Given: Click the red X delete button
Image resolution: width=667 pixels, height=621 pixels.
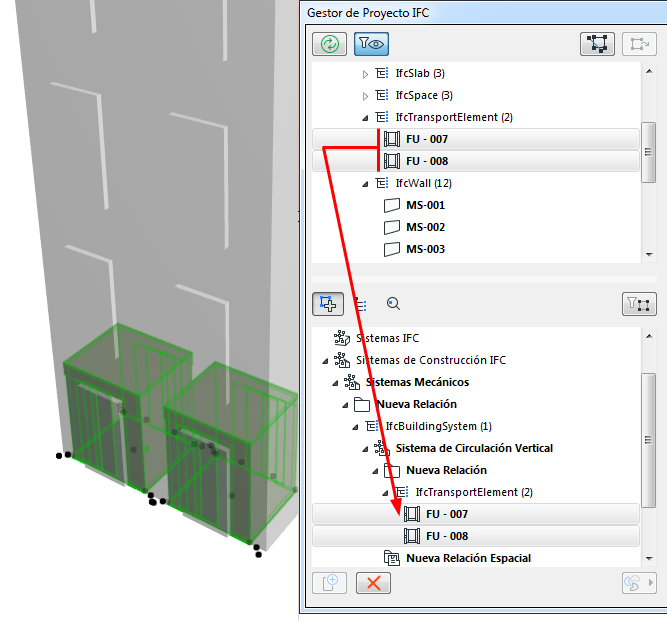Looking at the screenshot, I should click(373, 583).
